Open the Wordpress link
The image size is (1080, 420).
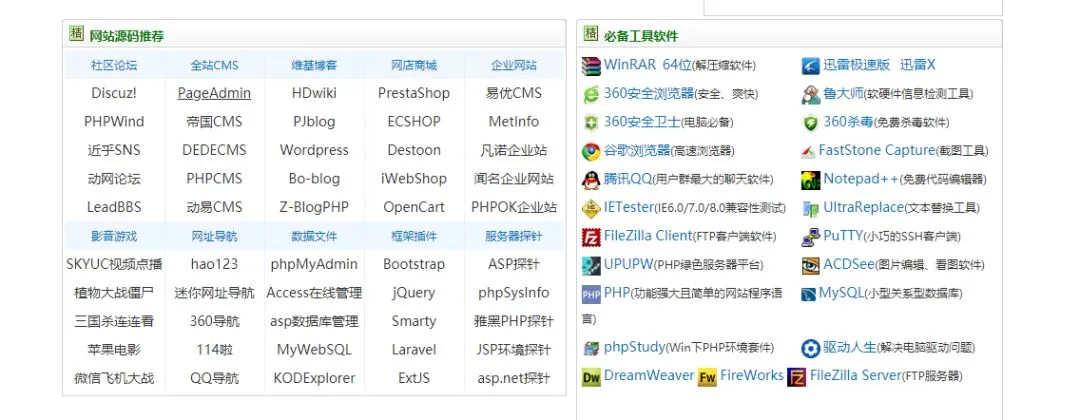(x=314, y=150)
